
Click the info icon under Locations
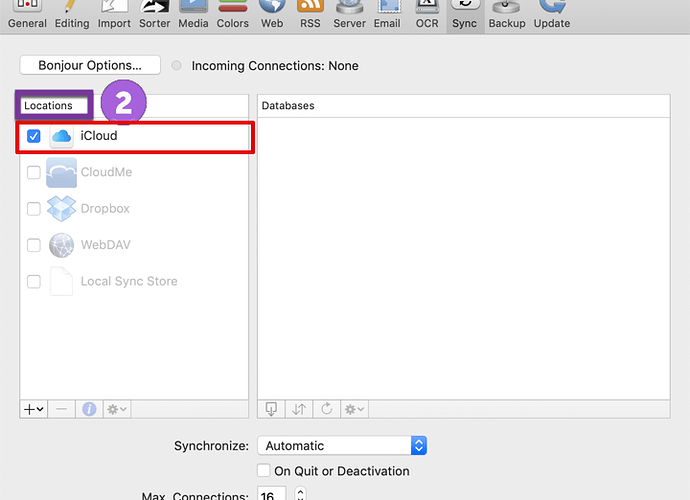[89, 409]
